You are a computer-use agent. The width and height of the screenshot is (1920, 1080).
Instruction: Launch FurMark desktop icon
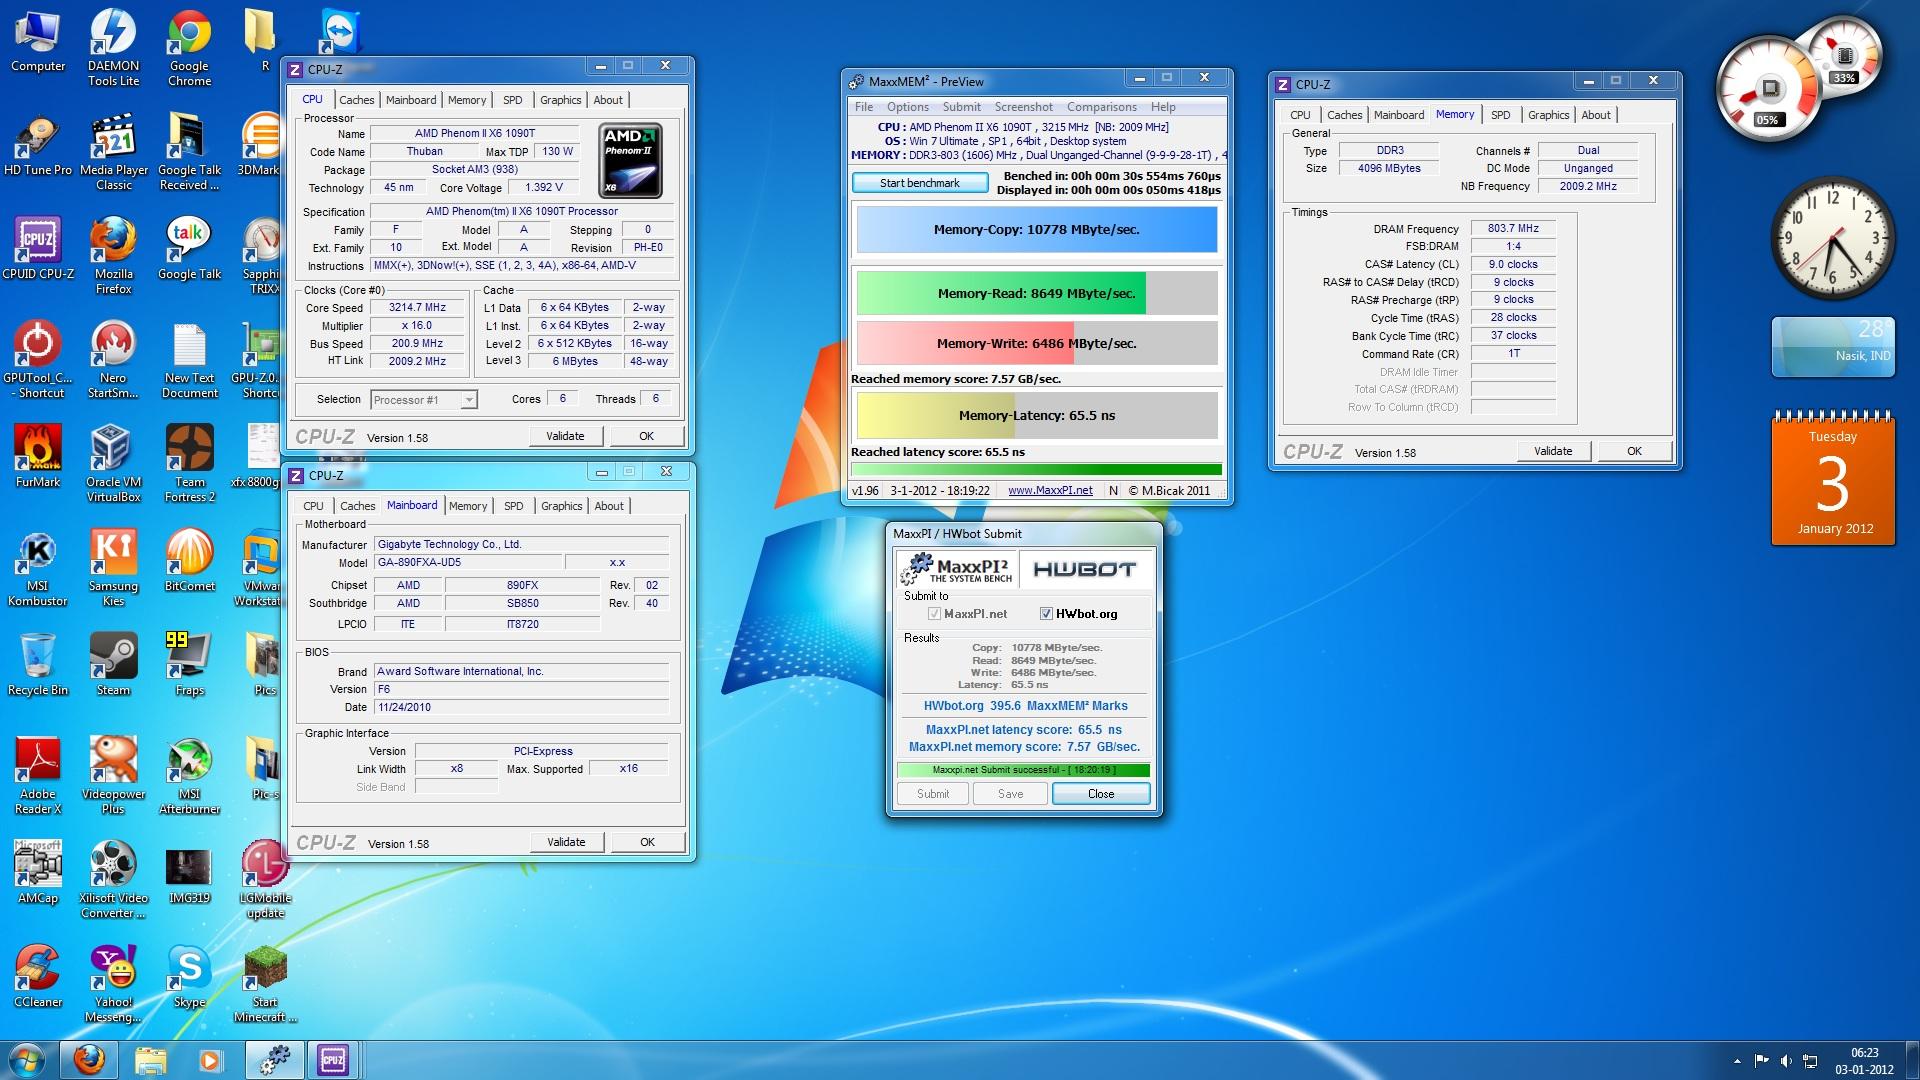pos(38,457)
